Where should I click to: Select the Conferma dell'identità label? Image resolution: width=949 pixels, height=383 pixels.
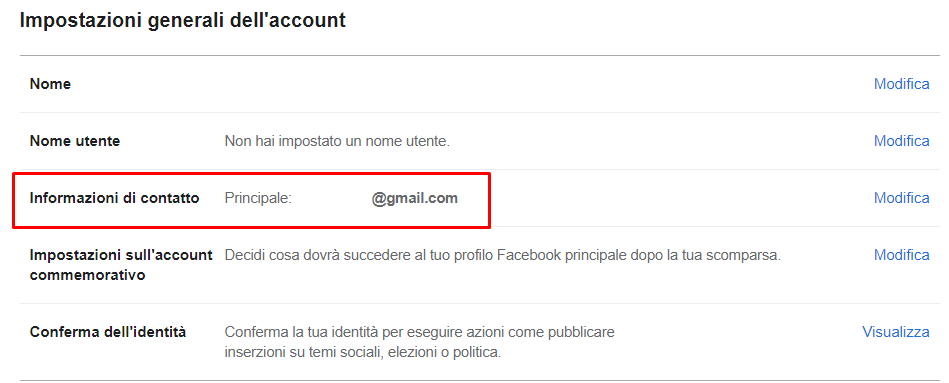point(108,332)
